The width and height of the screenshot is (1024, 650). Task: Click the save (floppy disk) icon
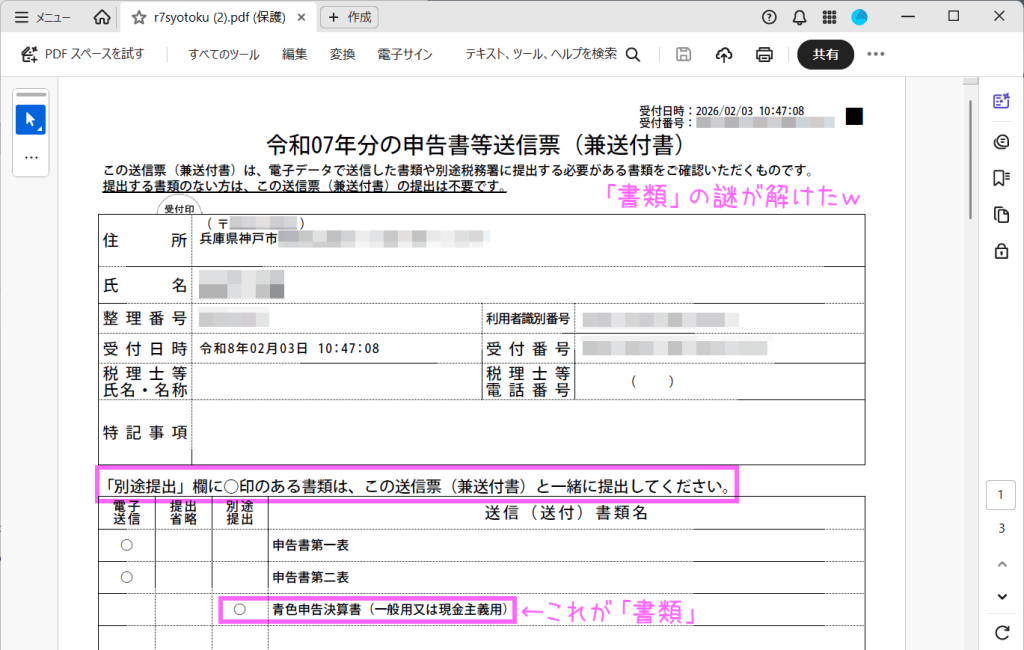coord(684,55)
